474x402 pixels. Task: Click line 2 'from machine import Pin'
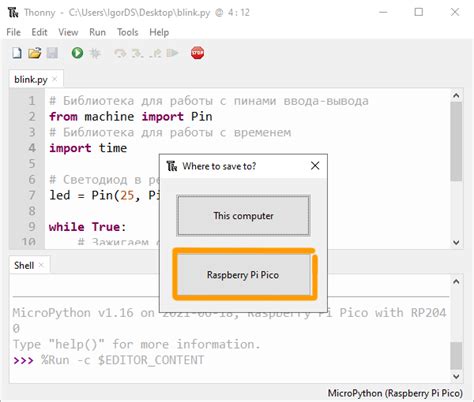click(131, 116)
